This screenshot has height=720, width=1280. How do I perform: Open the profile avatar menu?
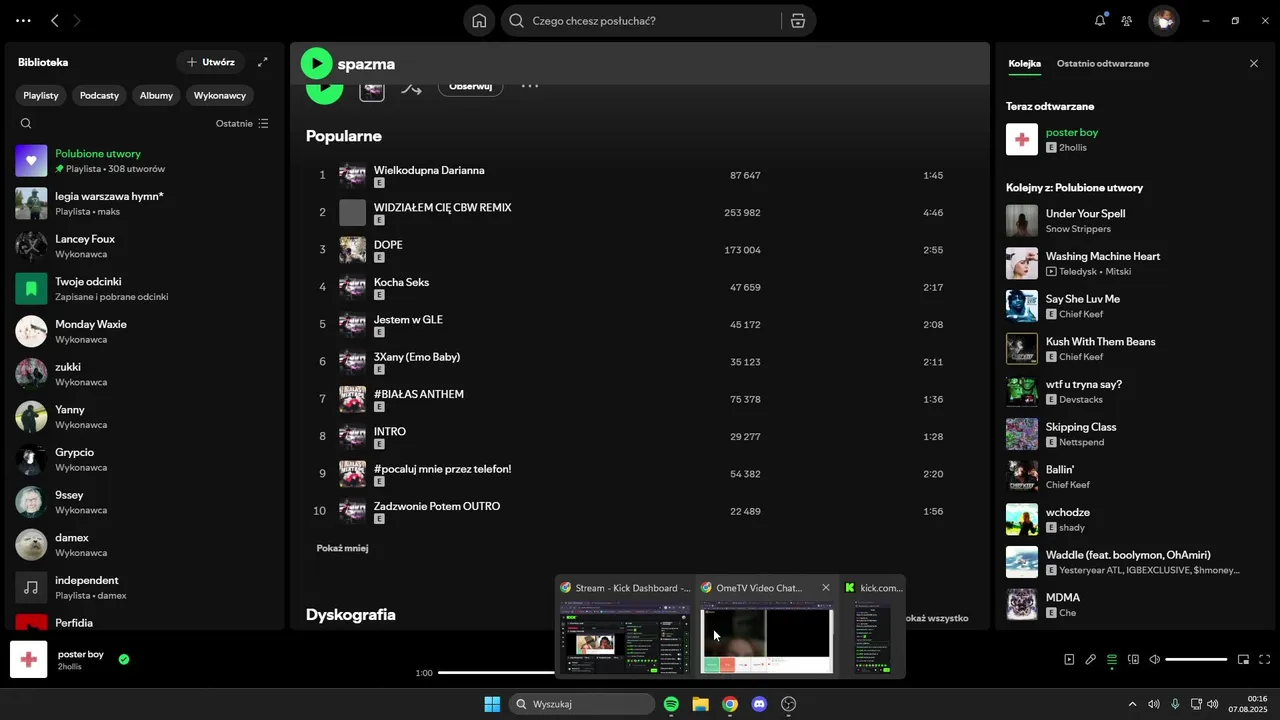pyautogui.click(x=1163, y=20)
